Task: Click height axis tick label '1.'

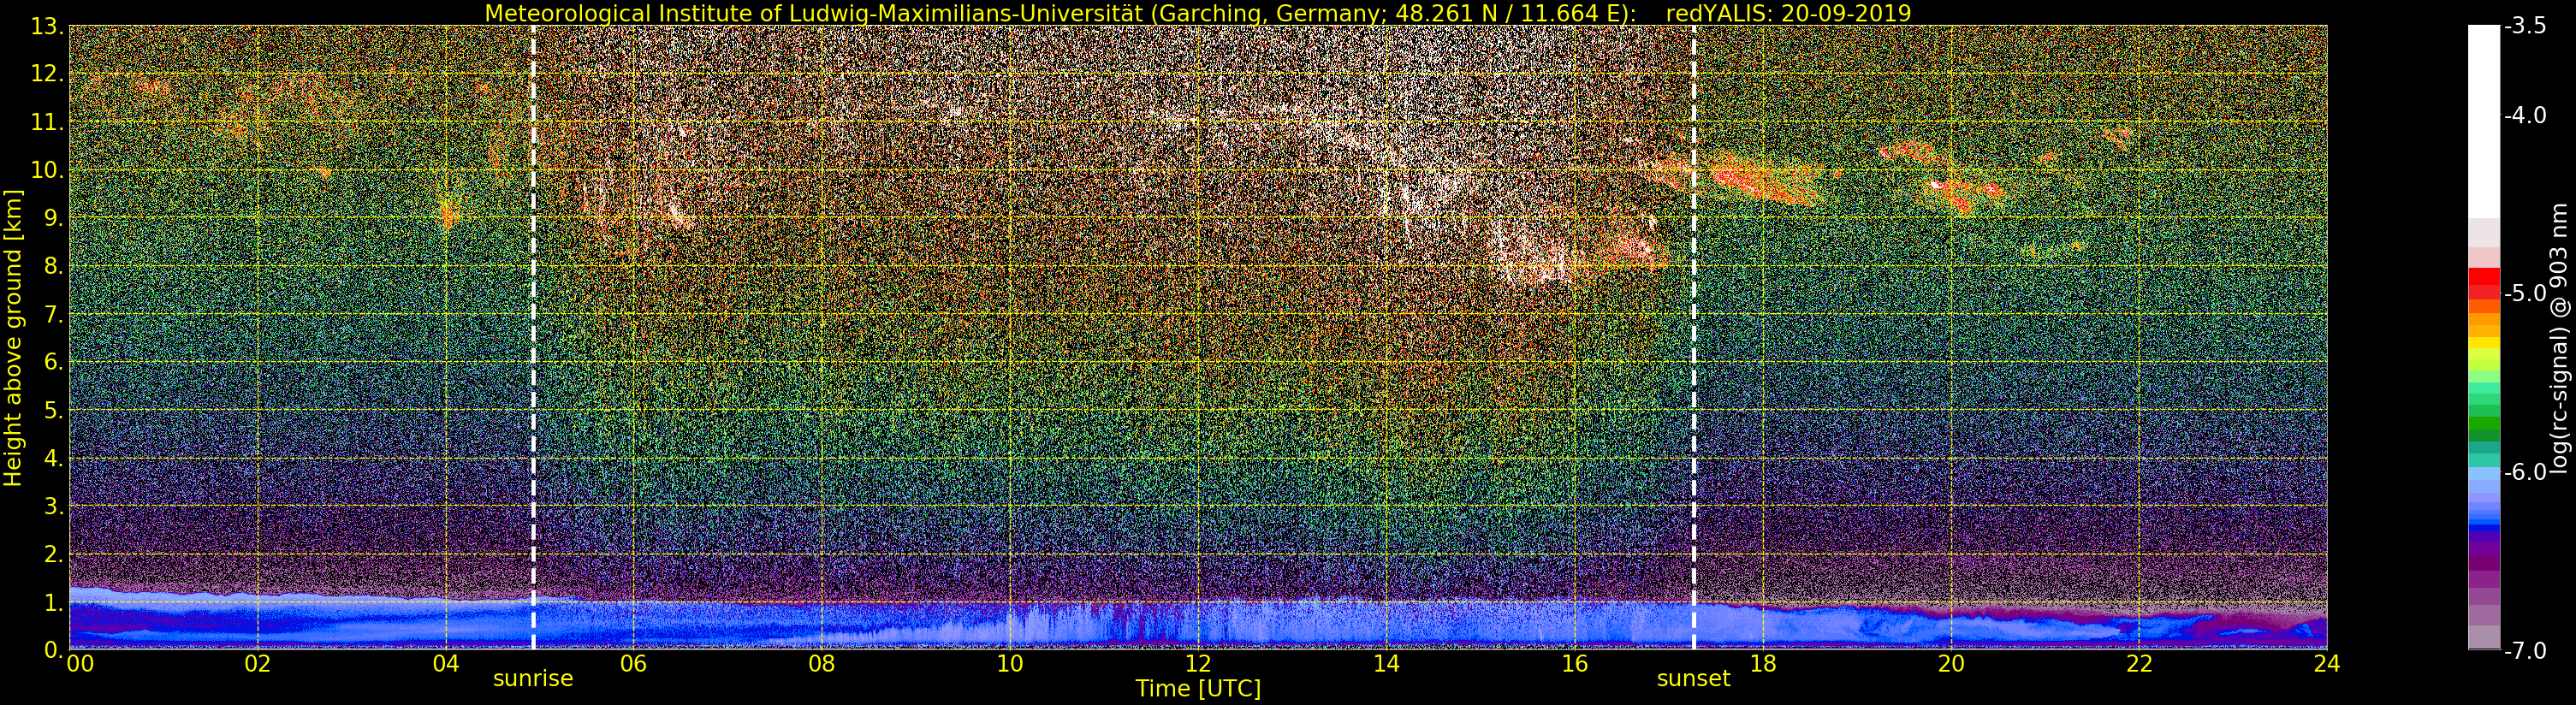Action: point(54,602)
